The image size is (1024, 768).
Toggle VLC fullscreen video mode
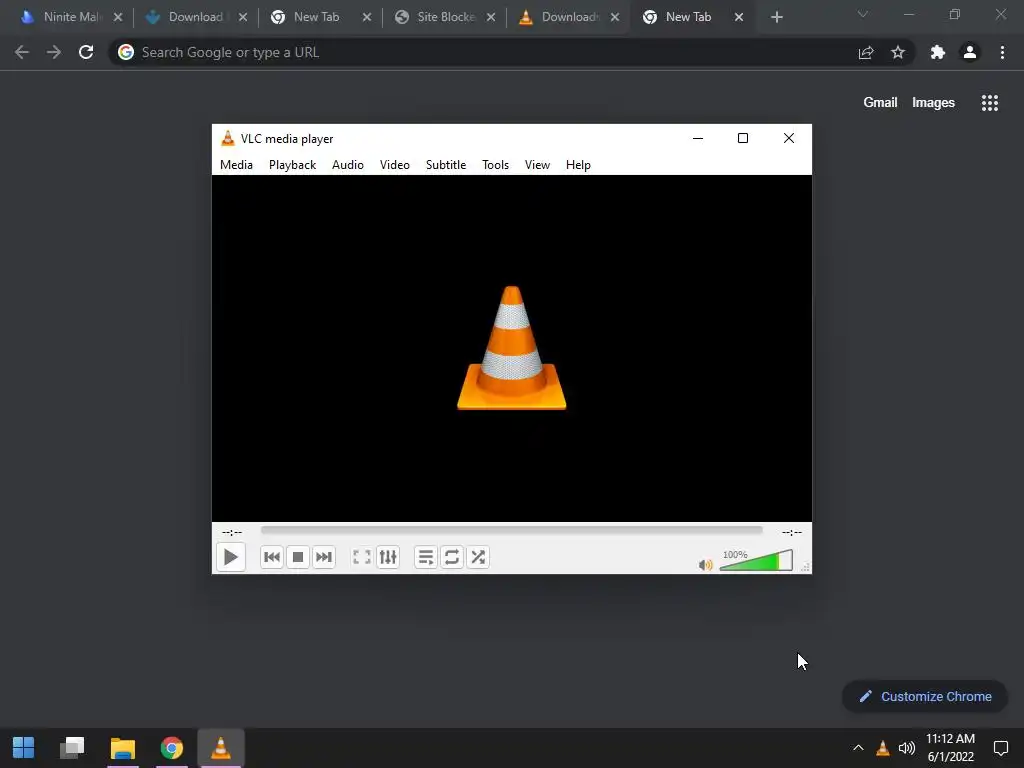[x=362, y=557]
